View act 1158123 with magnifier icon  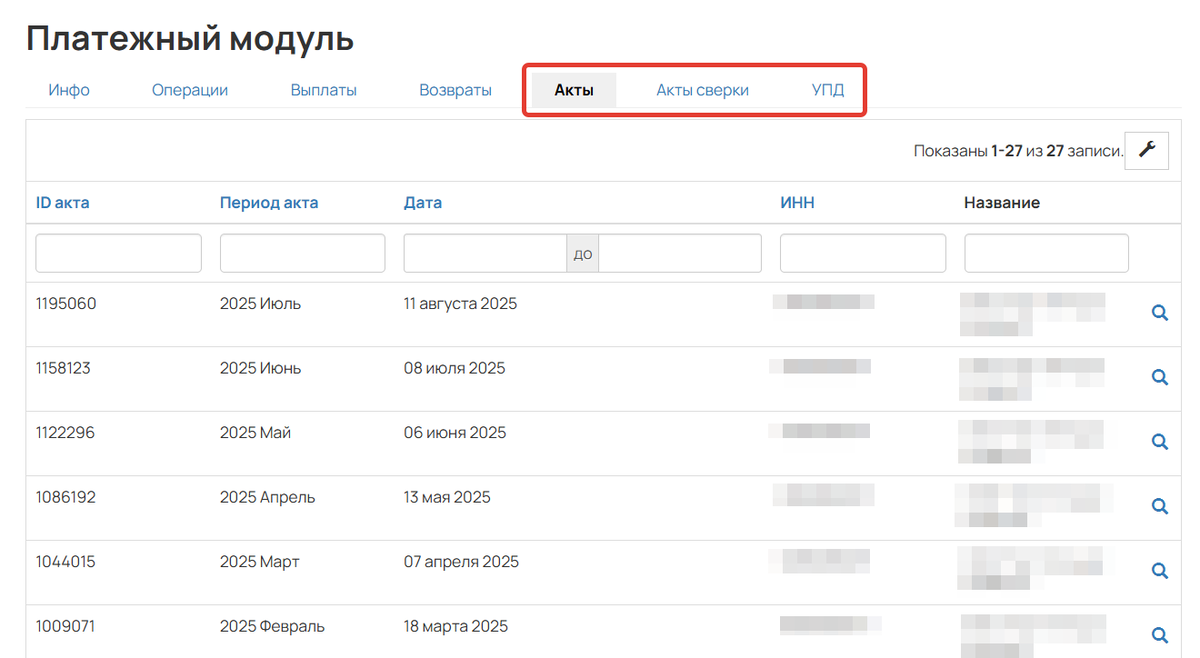click(1160, 377)
